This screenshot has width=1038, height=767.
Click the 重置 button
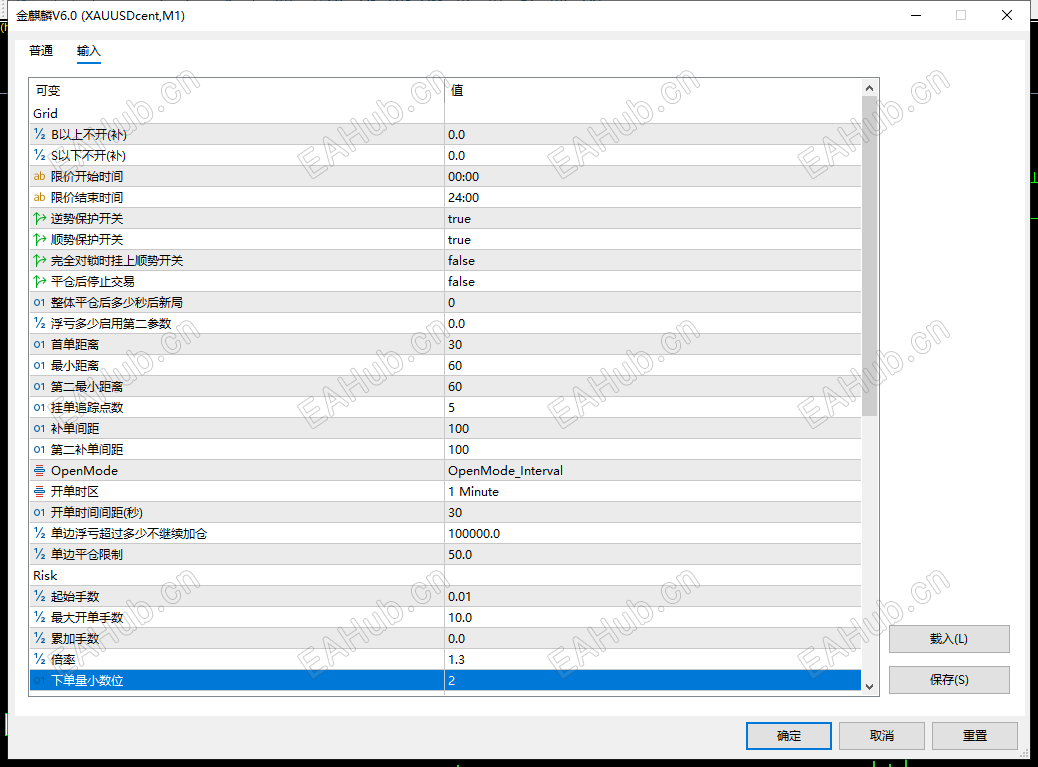coord(974,735)
